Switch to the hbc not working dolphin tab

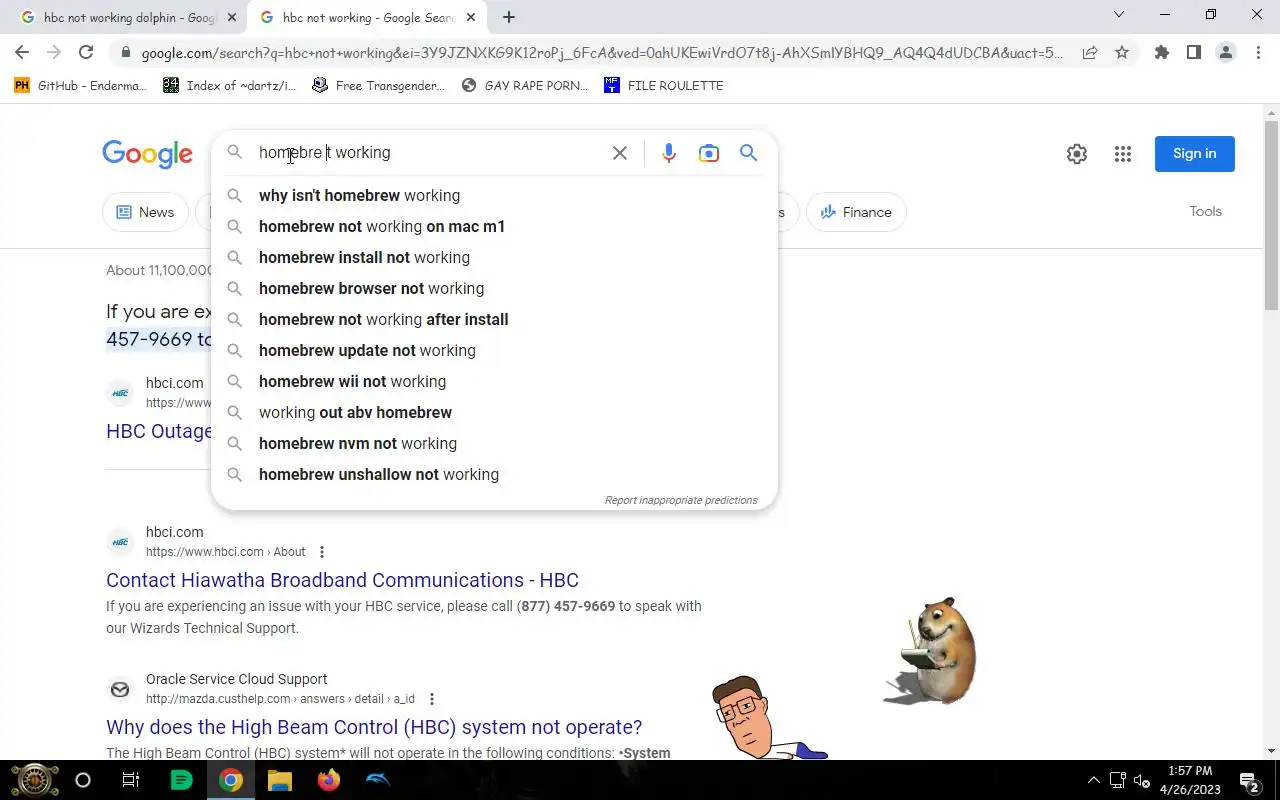tap(129, 17)
